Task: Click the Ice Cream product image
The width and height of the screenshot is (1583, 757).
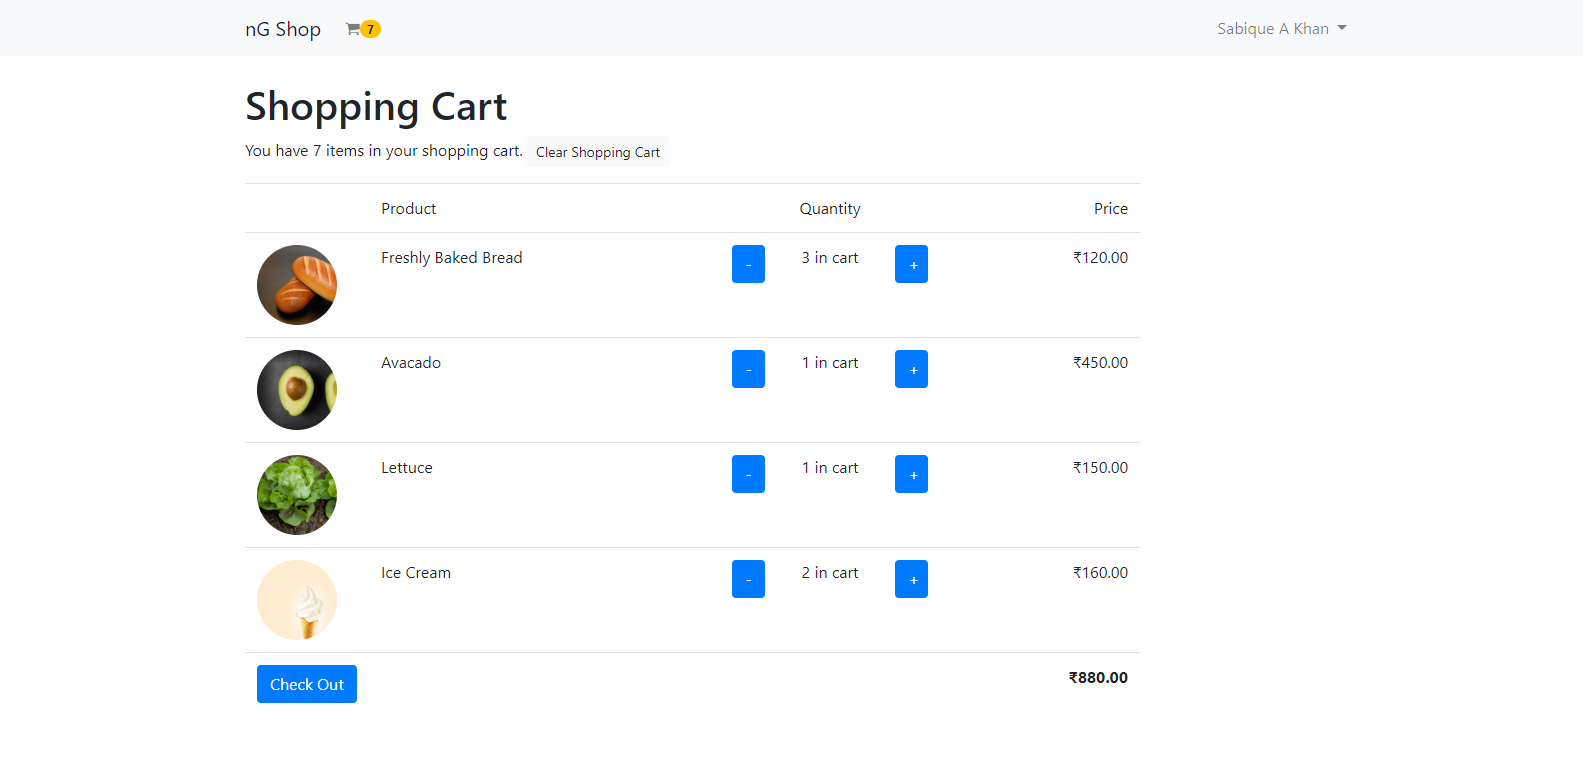Action: pos(297,600)
